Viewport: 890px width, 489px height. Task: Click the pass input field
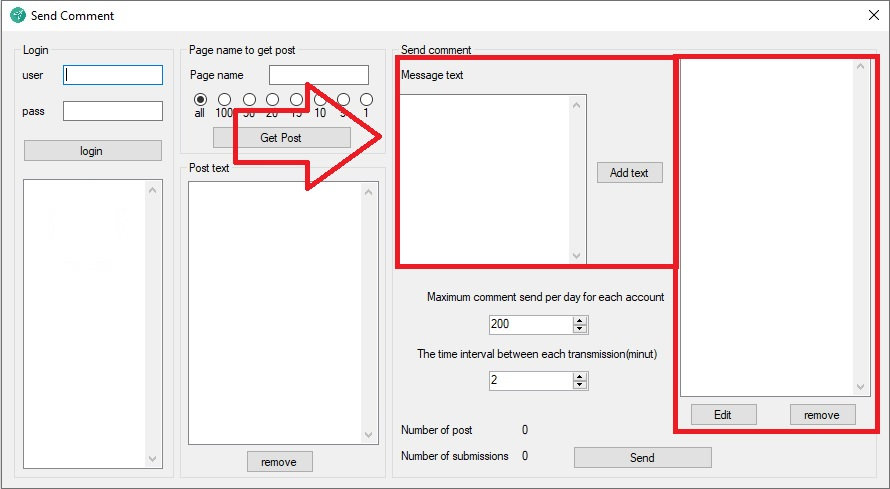tap(113, 111)
